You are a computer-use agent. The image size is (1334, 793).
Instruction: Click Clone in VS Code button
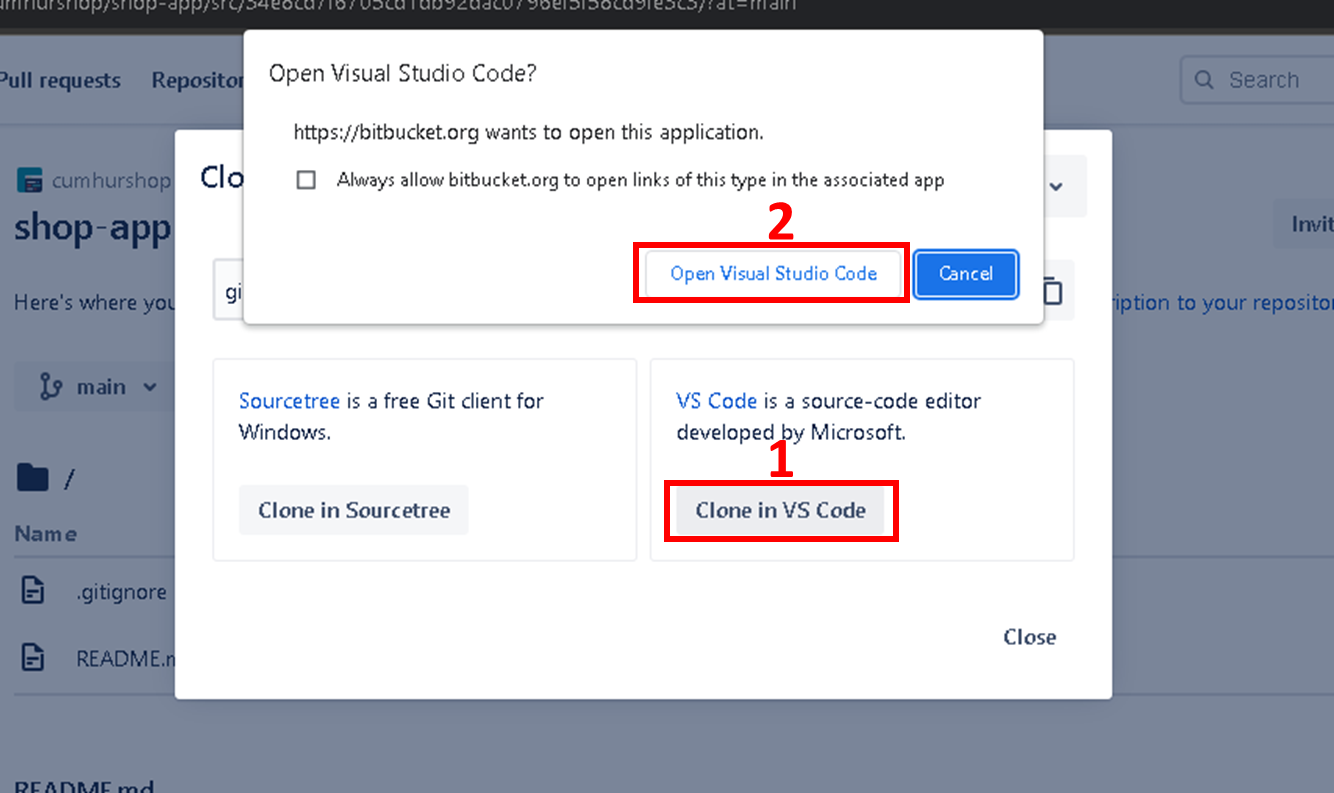coord(780,510)
